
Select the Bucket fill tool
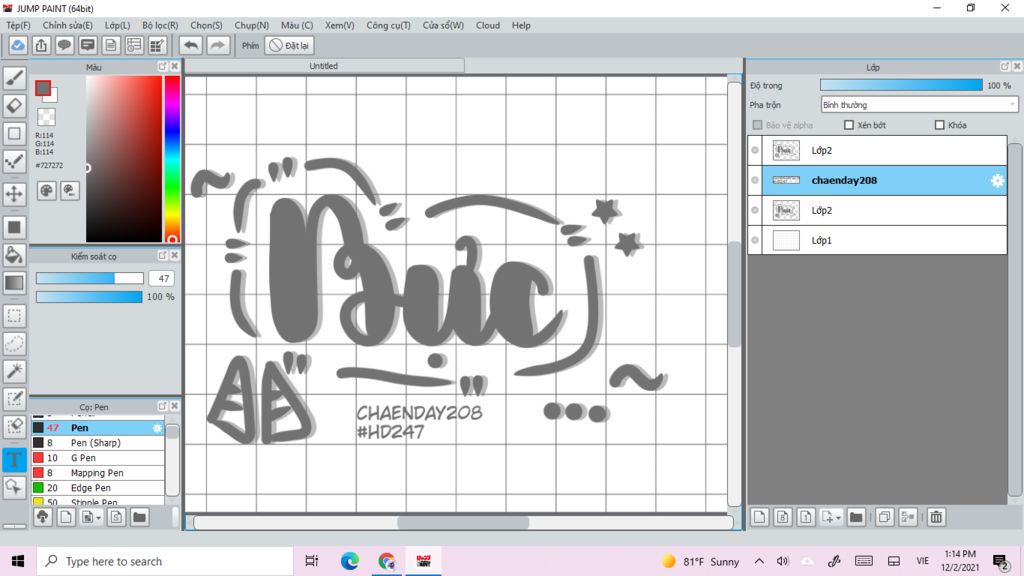coord(14,255)
